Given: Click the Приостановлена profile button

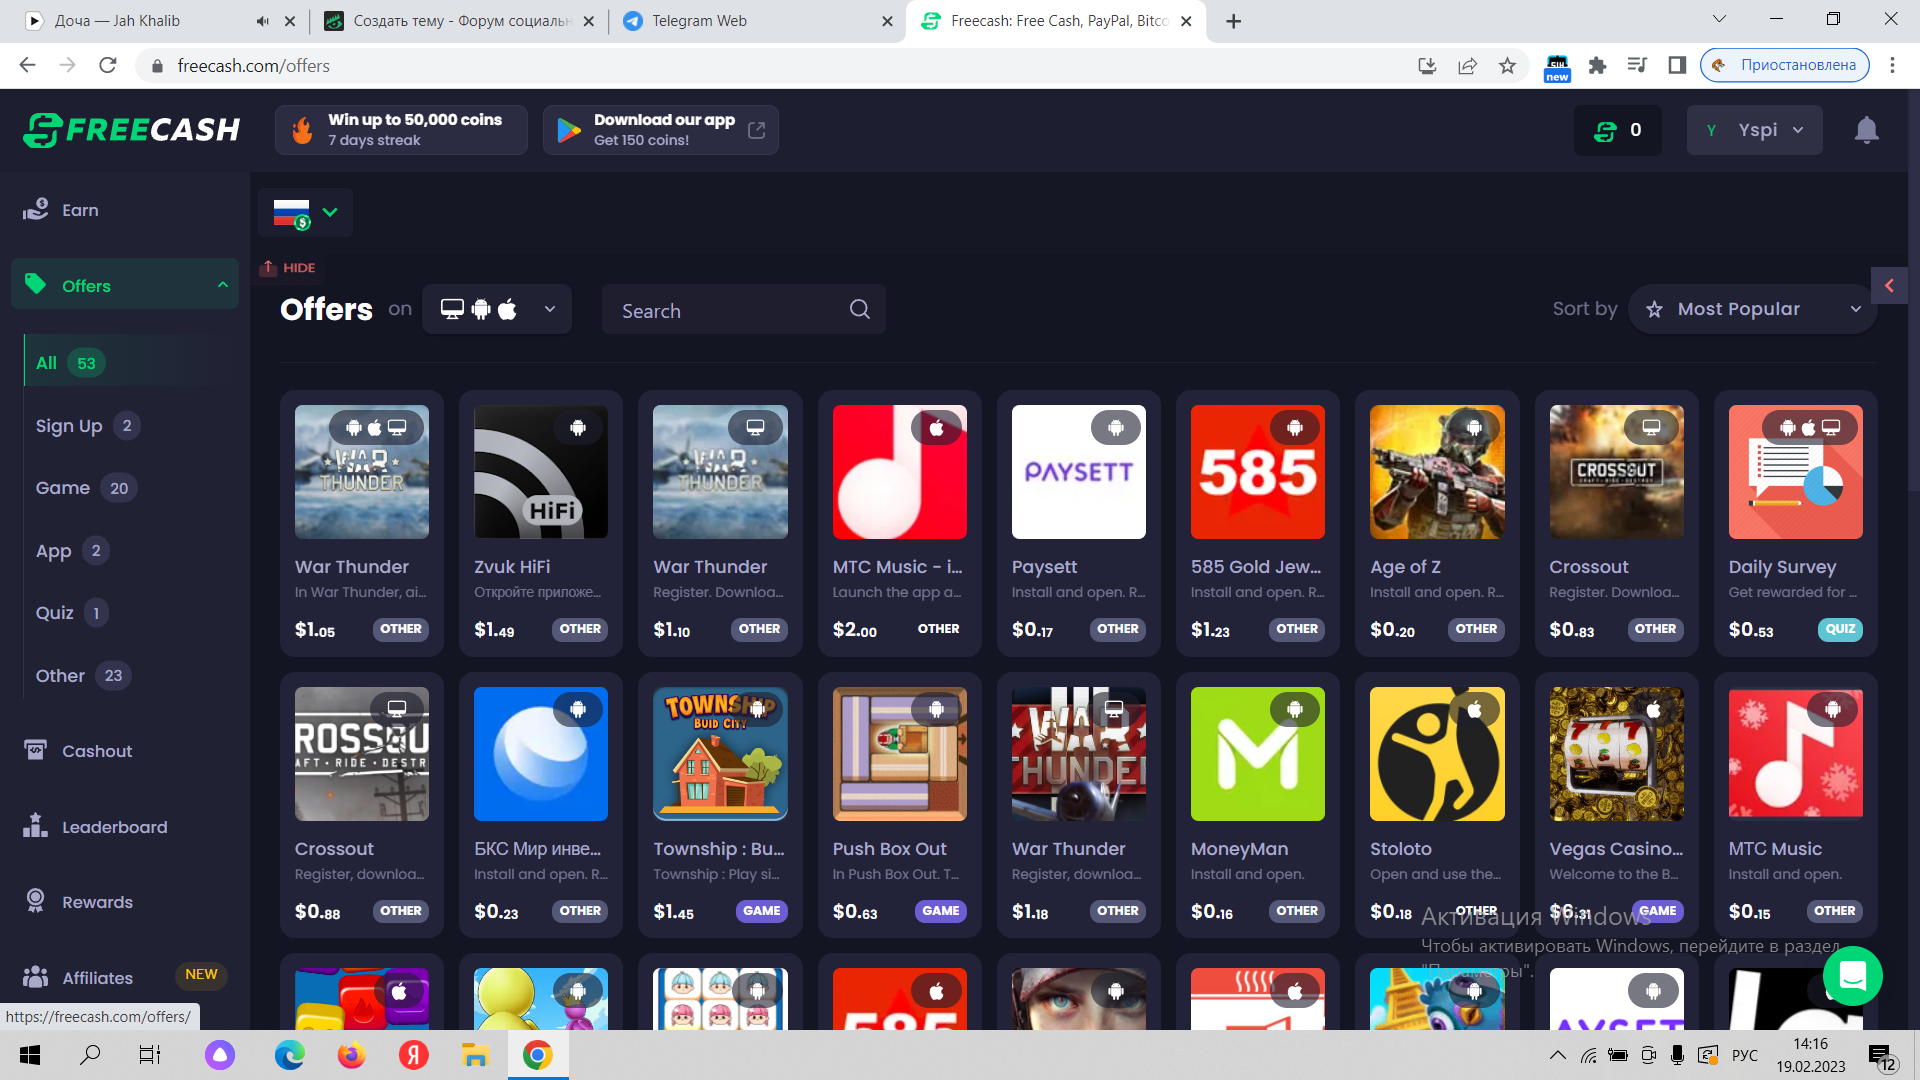Looking at the screenshot, I should point(1785,66).
